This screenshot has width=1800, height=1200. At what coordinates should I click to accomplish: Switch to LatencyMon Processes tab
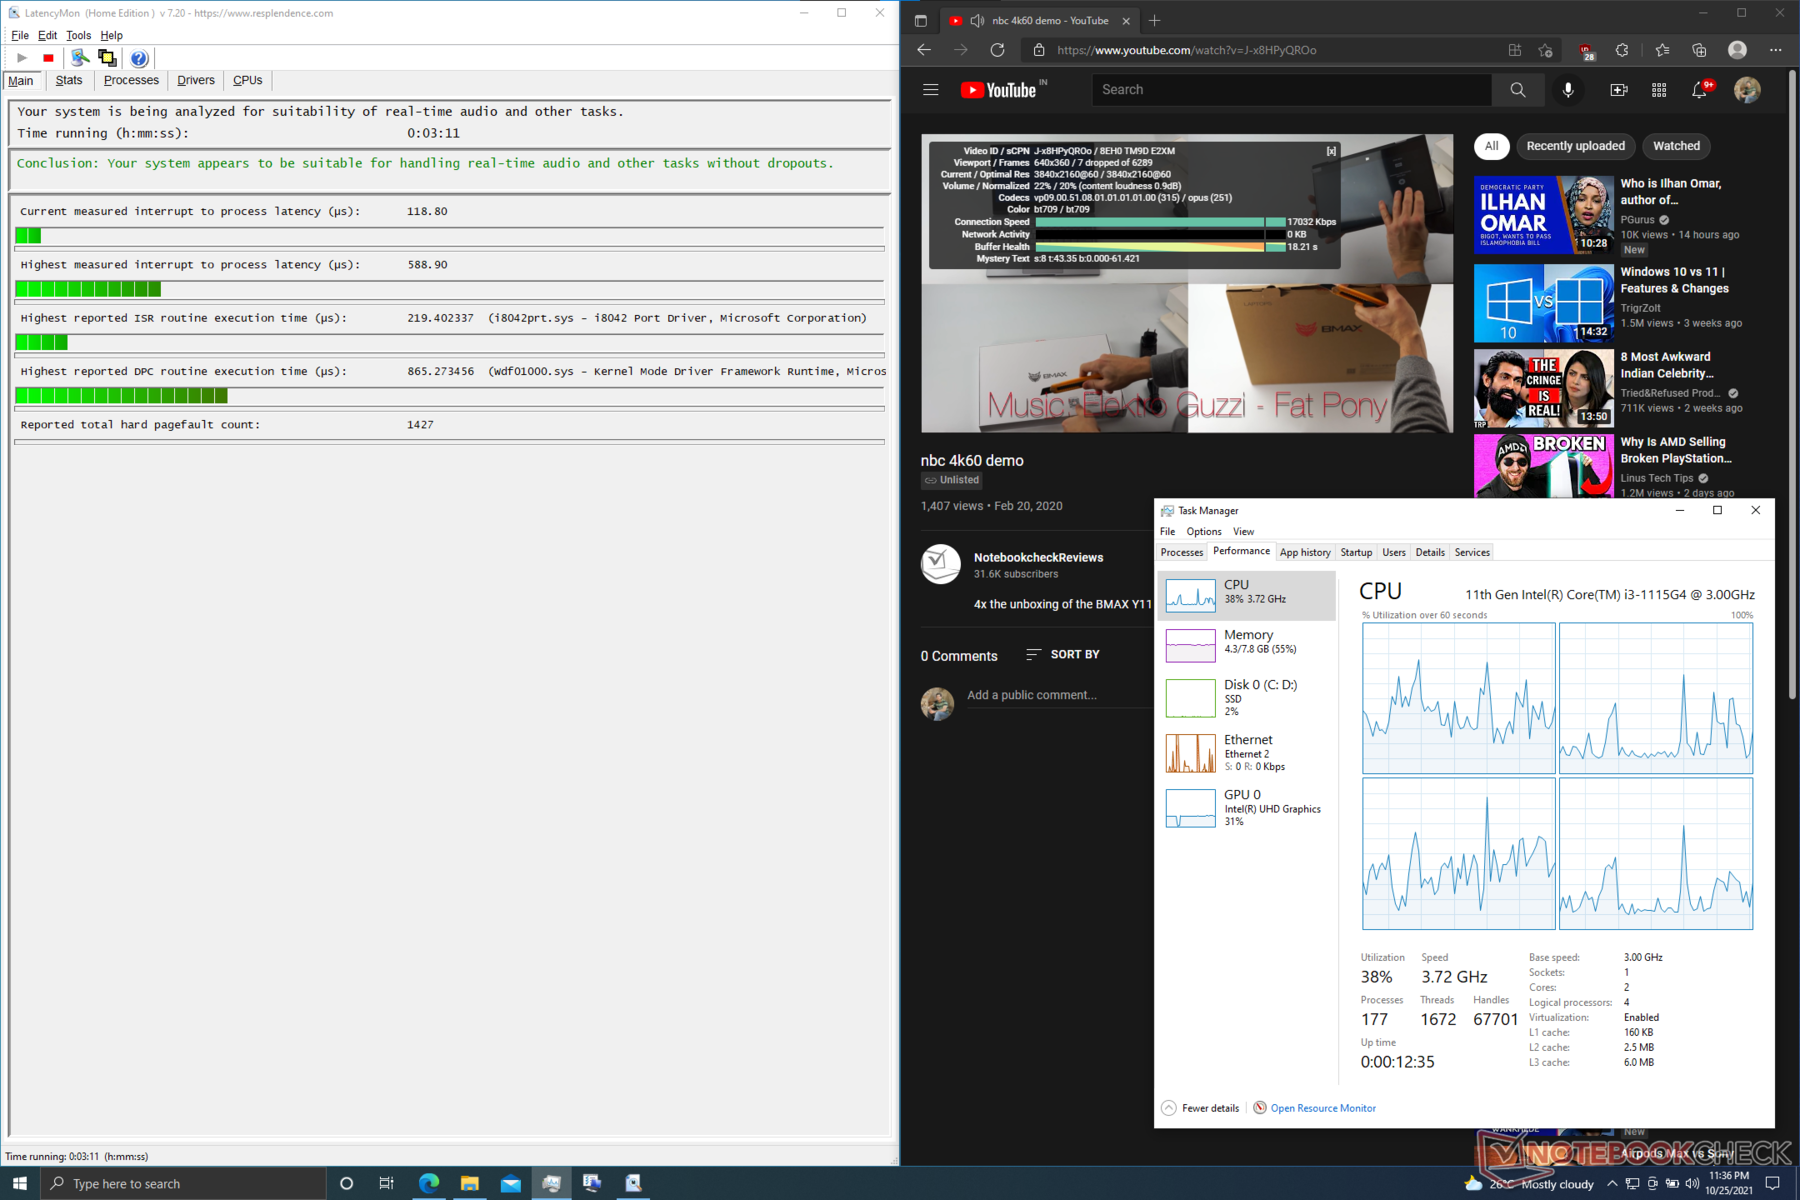pyautogui.click(x=131, y=80)
